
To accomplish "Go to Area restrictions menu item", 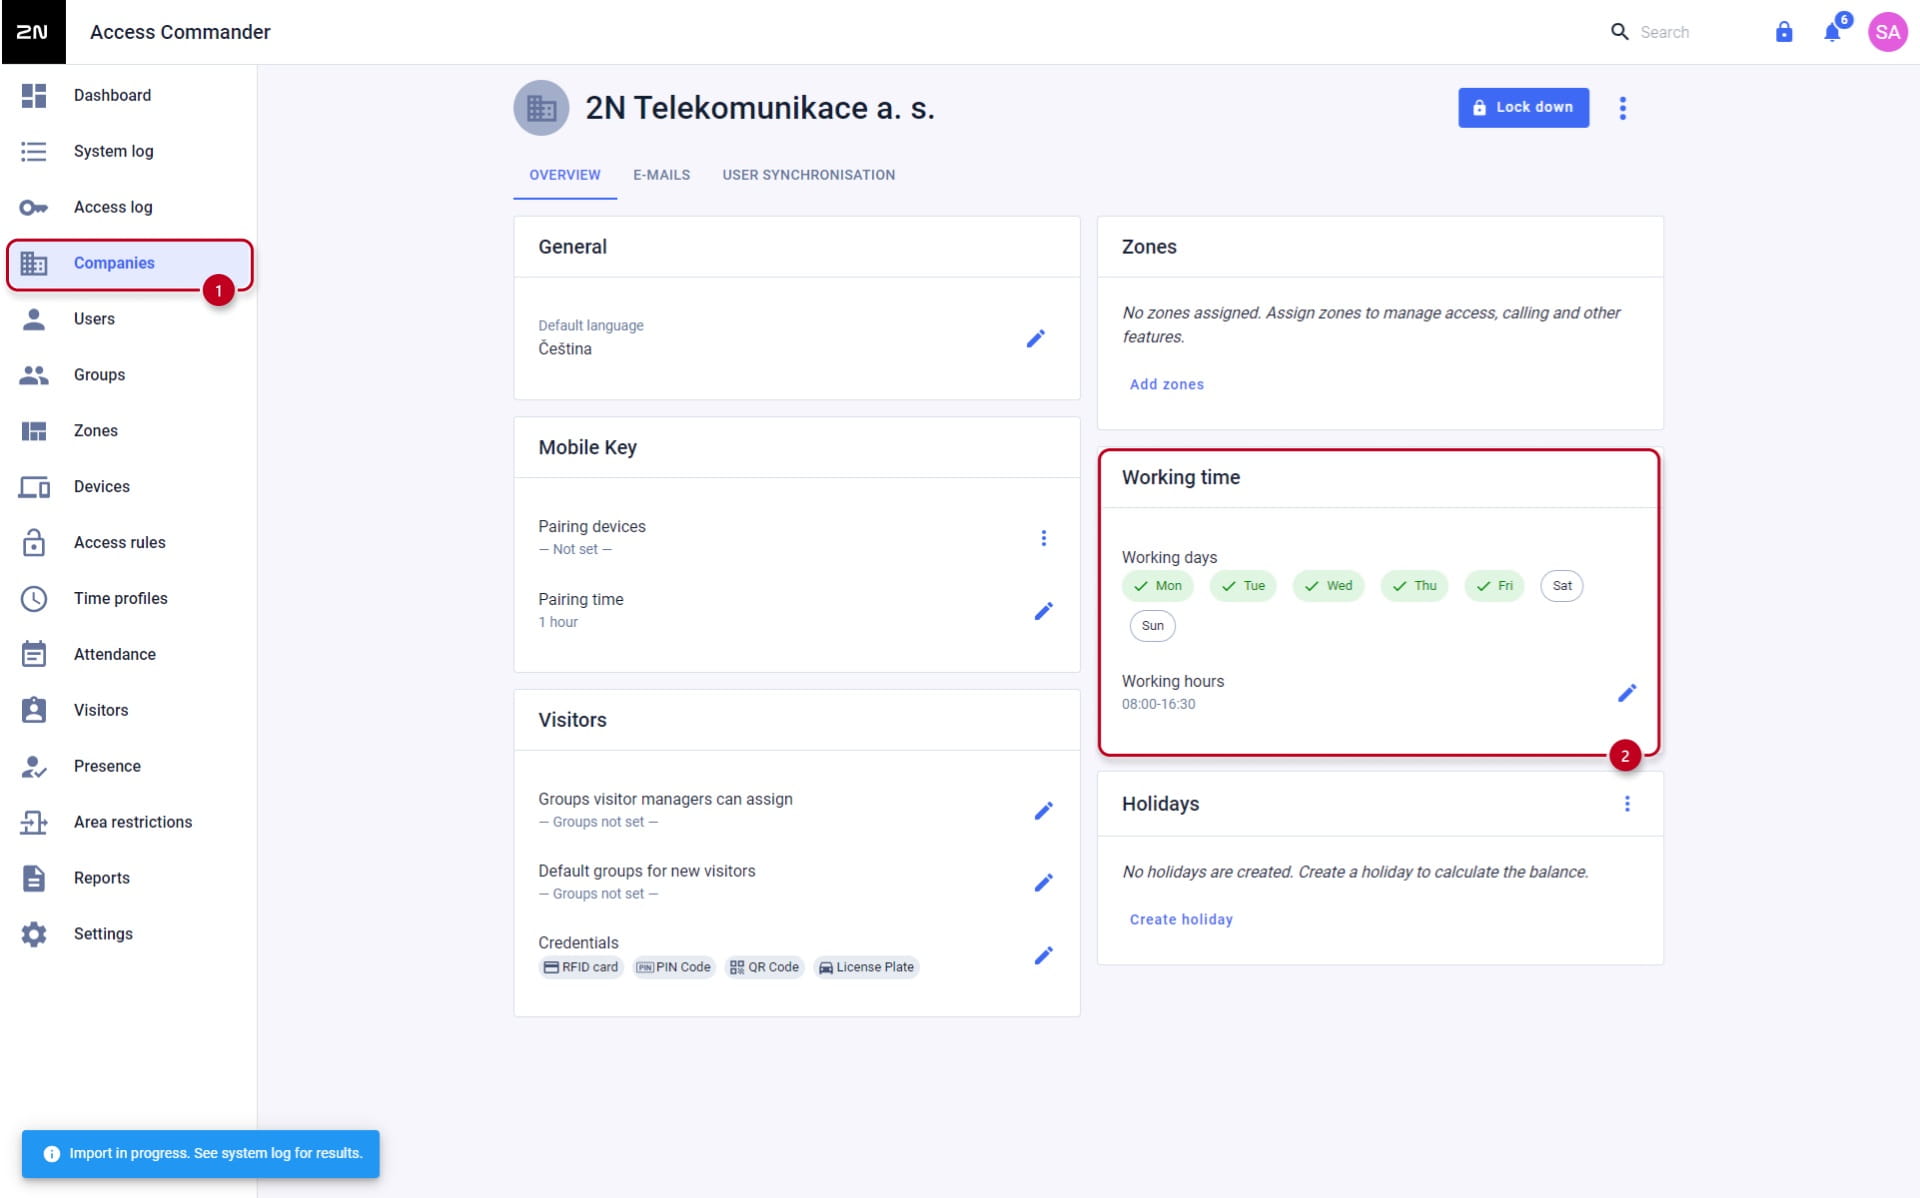I will [130, 822].
